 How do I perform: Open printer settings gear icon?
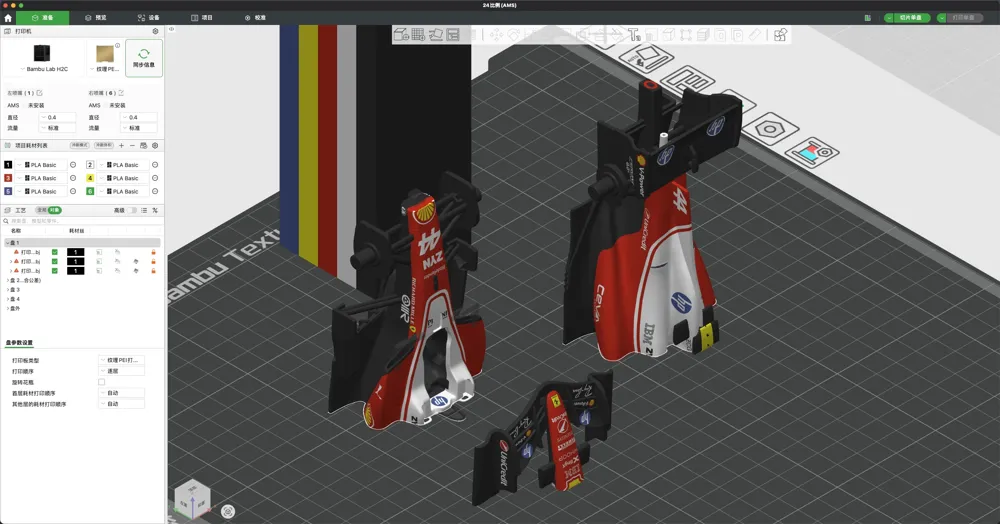[x=155, y=31]
